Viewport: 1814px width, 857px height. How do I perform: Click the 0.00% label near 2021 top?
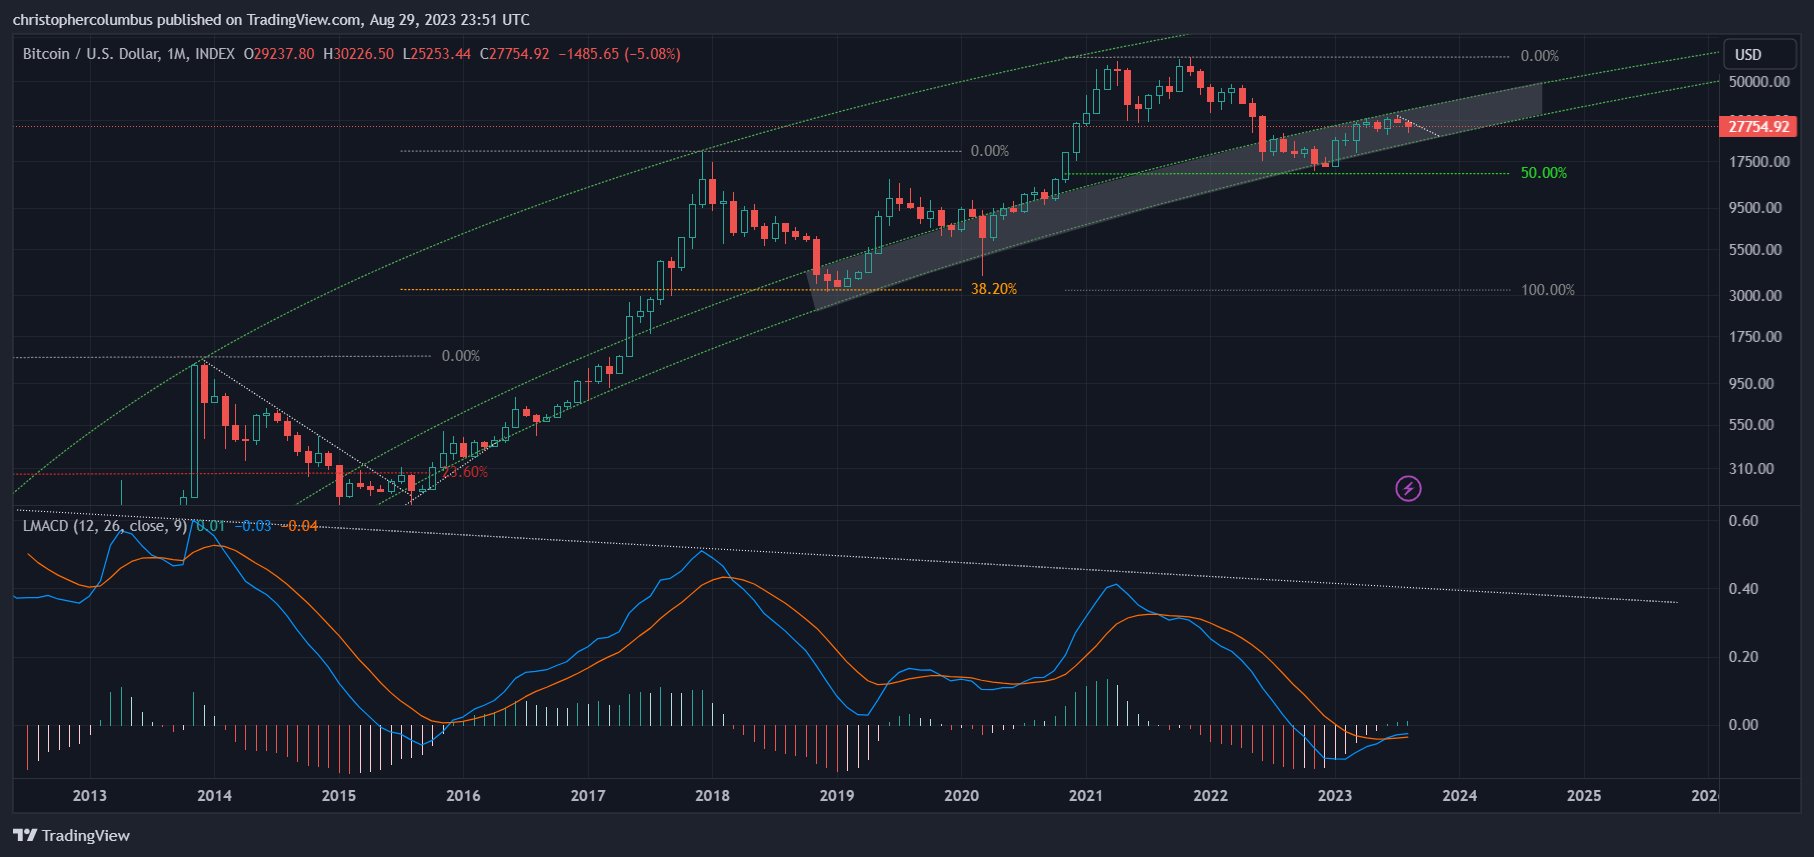(1539, 56)
